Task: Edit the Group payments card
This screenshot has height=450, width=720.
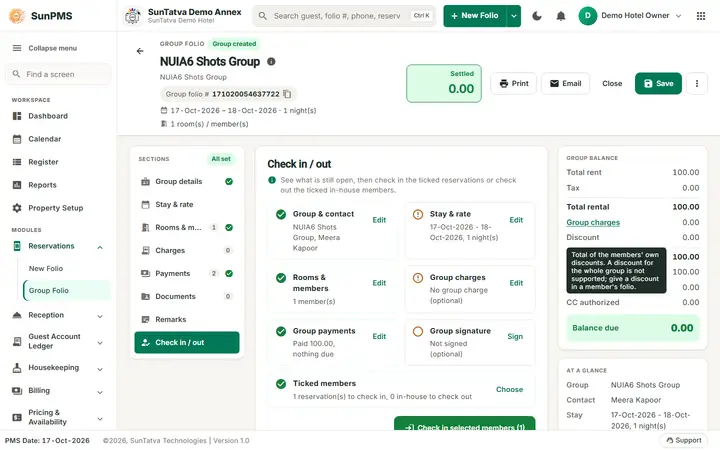Action: 379,337
